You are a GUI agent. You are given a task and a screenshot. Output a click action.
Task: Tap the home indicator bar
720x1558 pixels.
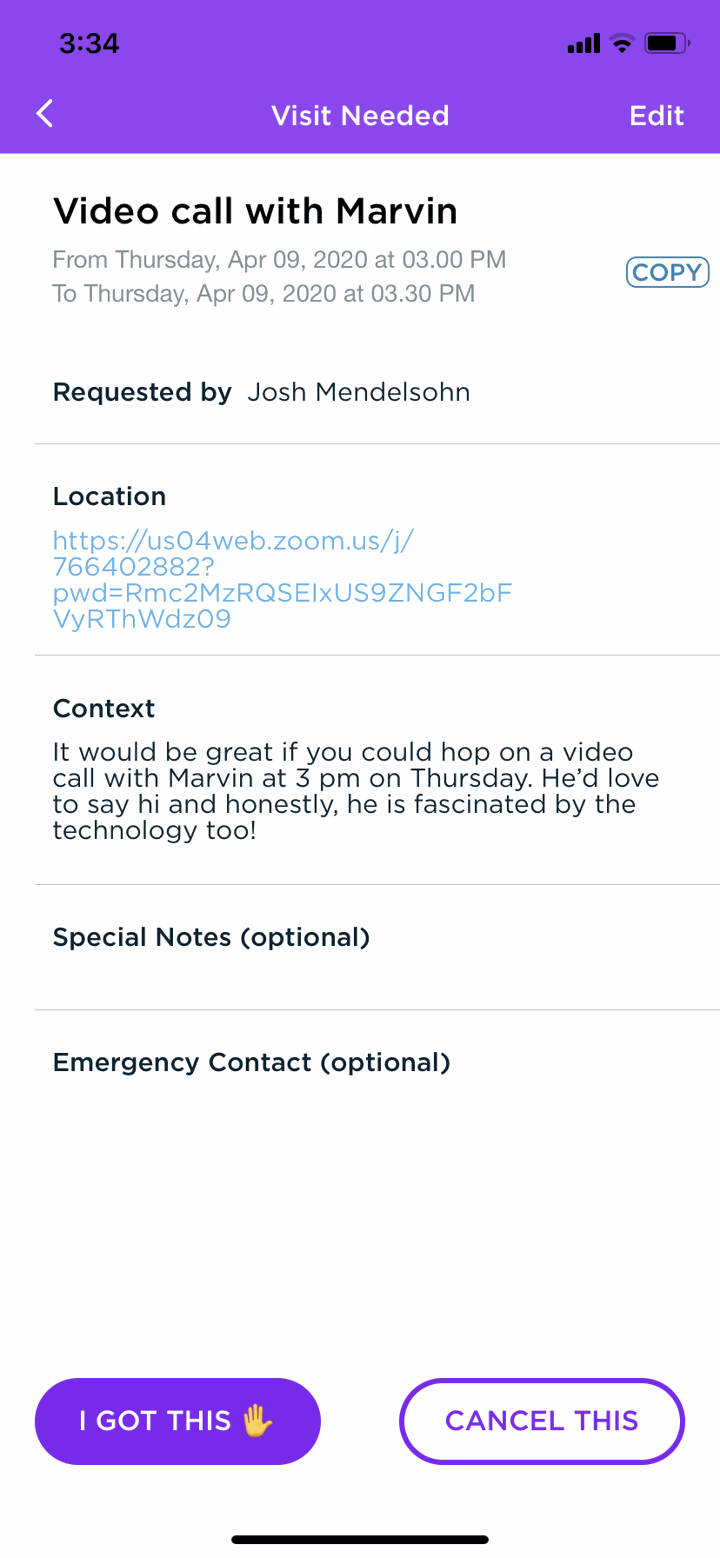pos(360,1540)
